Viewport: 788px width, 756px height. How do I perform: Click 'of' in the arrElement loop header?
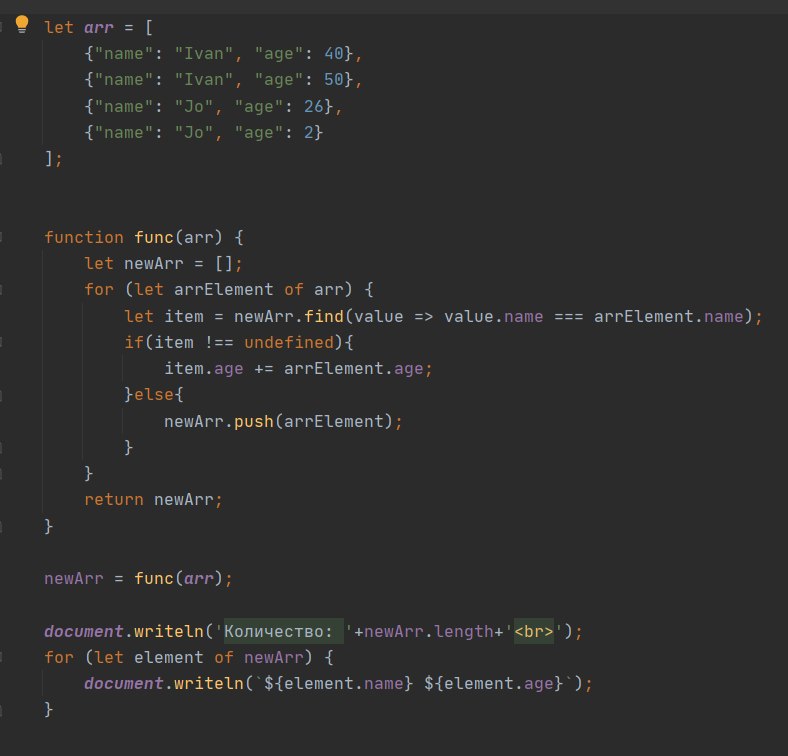pyautogui.click(x=293, y=290)
